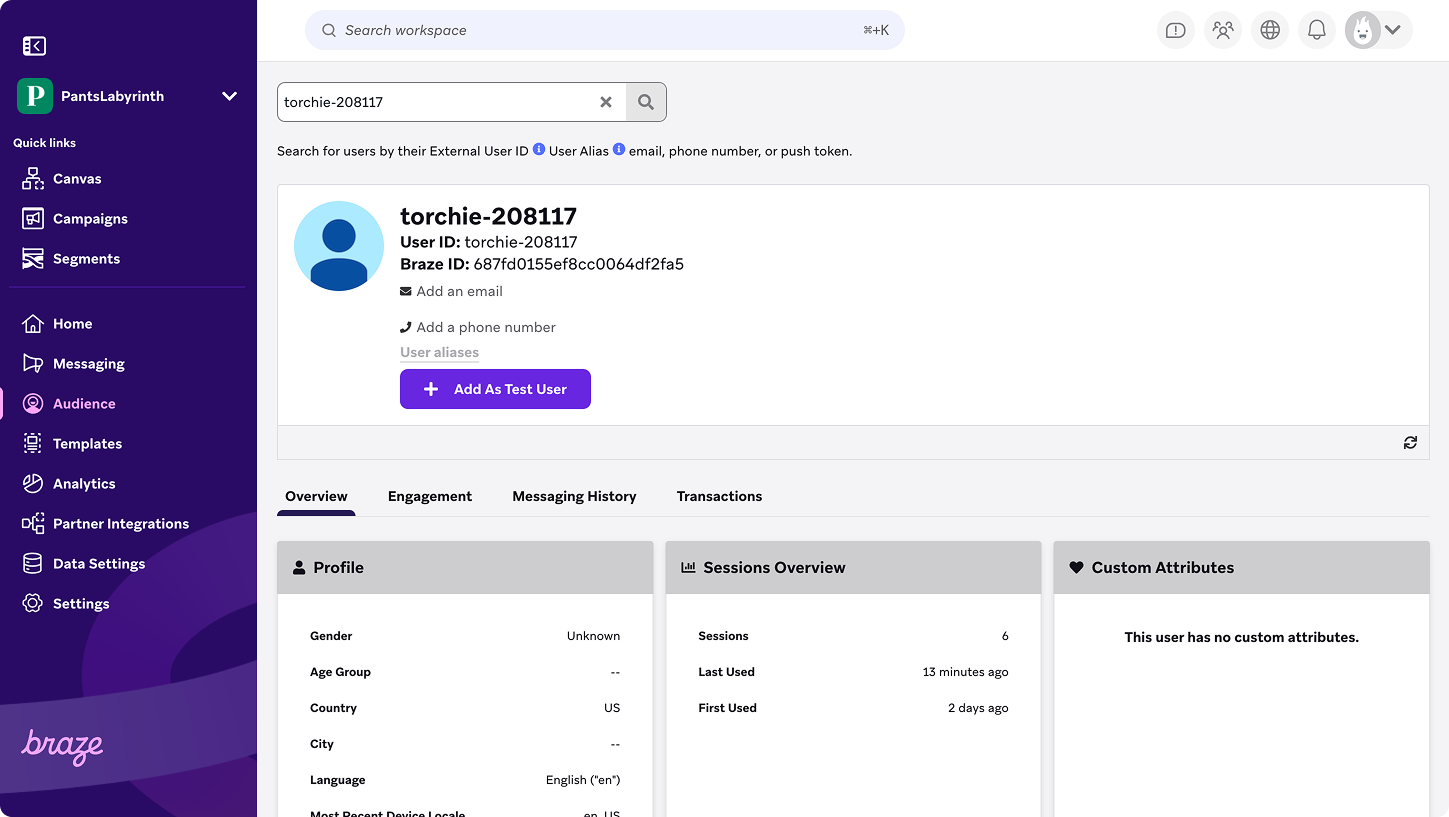Select the Campaigns icon in sidebar
Viewport: 1449px width, 817px height.
33,218
